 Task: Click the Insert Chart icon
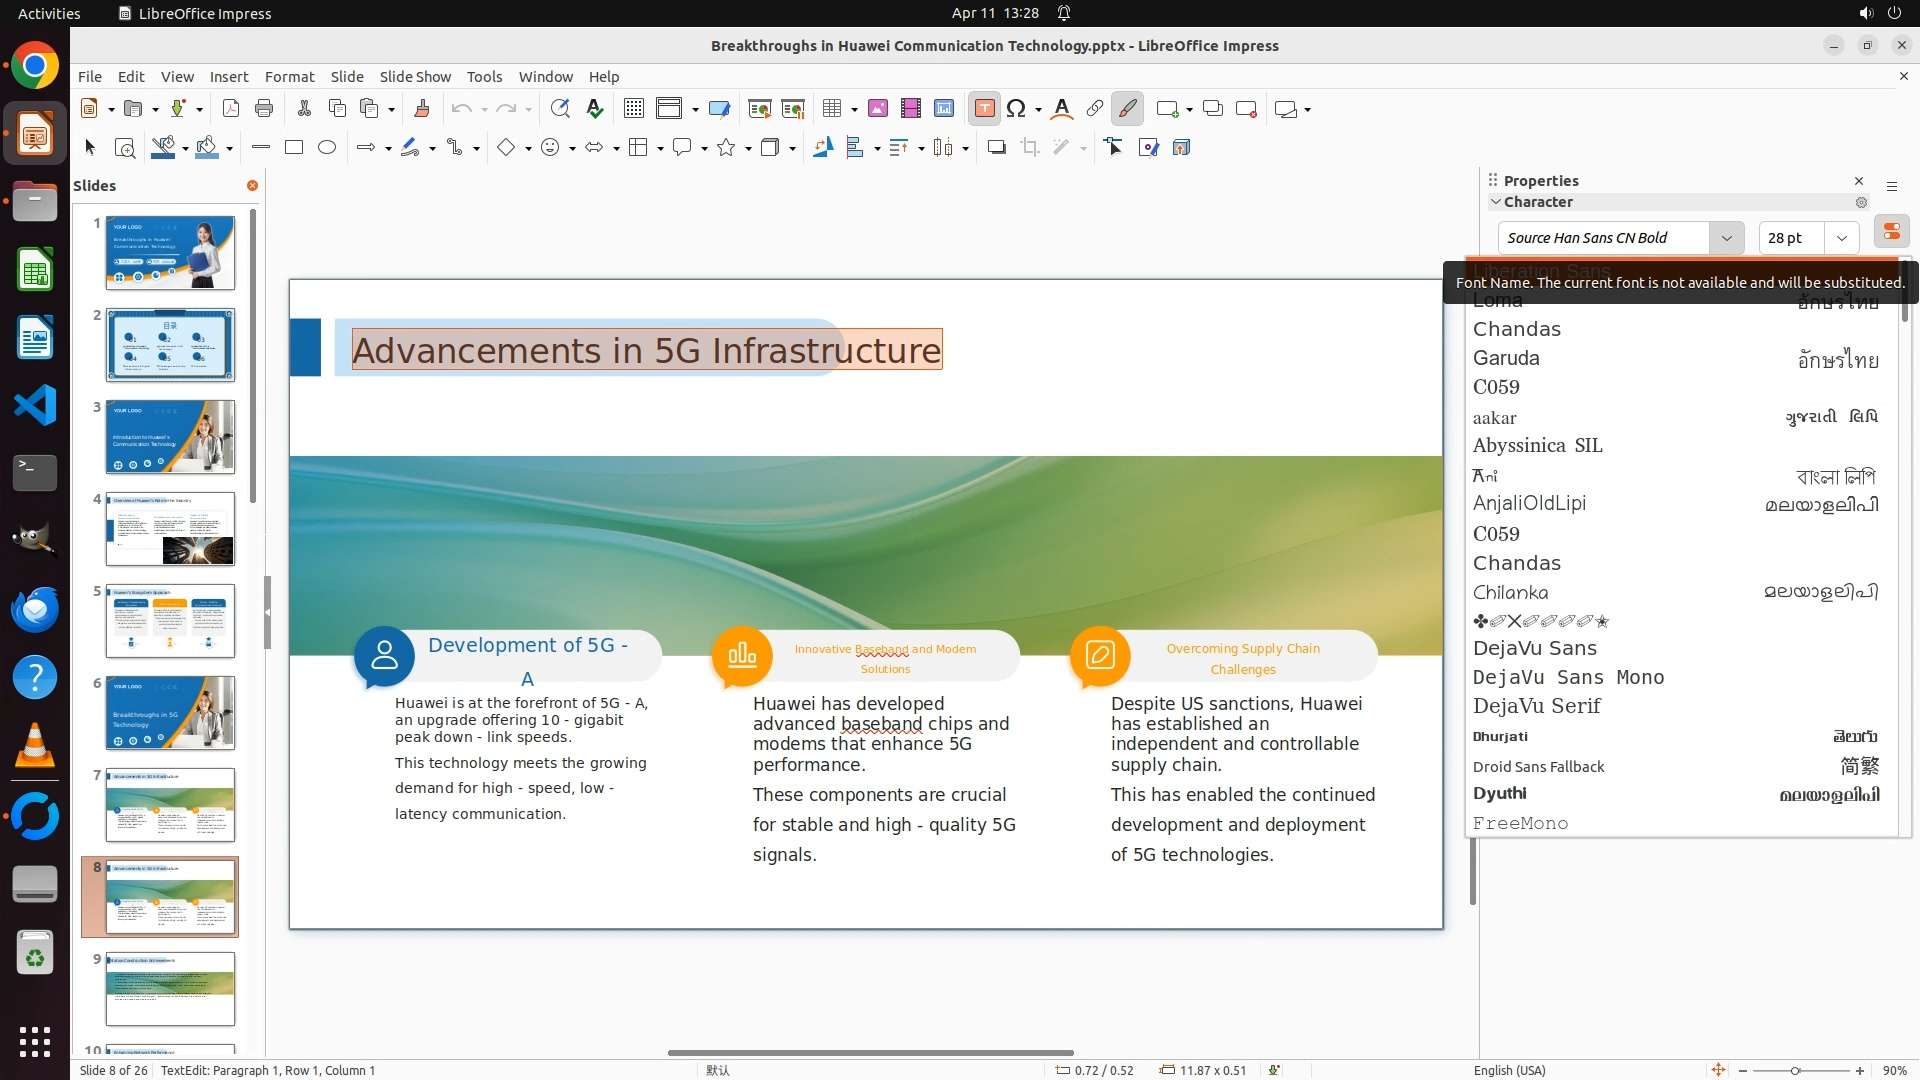pyautogui.click(x=944, y=109)
